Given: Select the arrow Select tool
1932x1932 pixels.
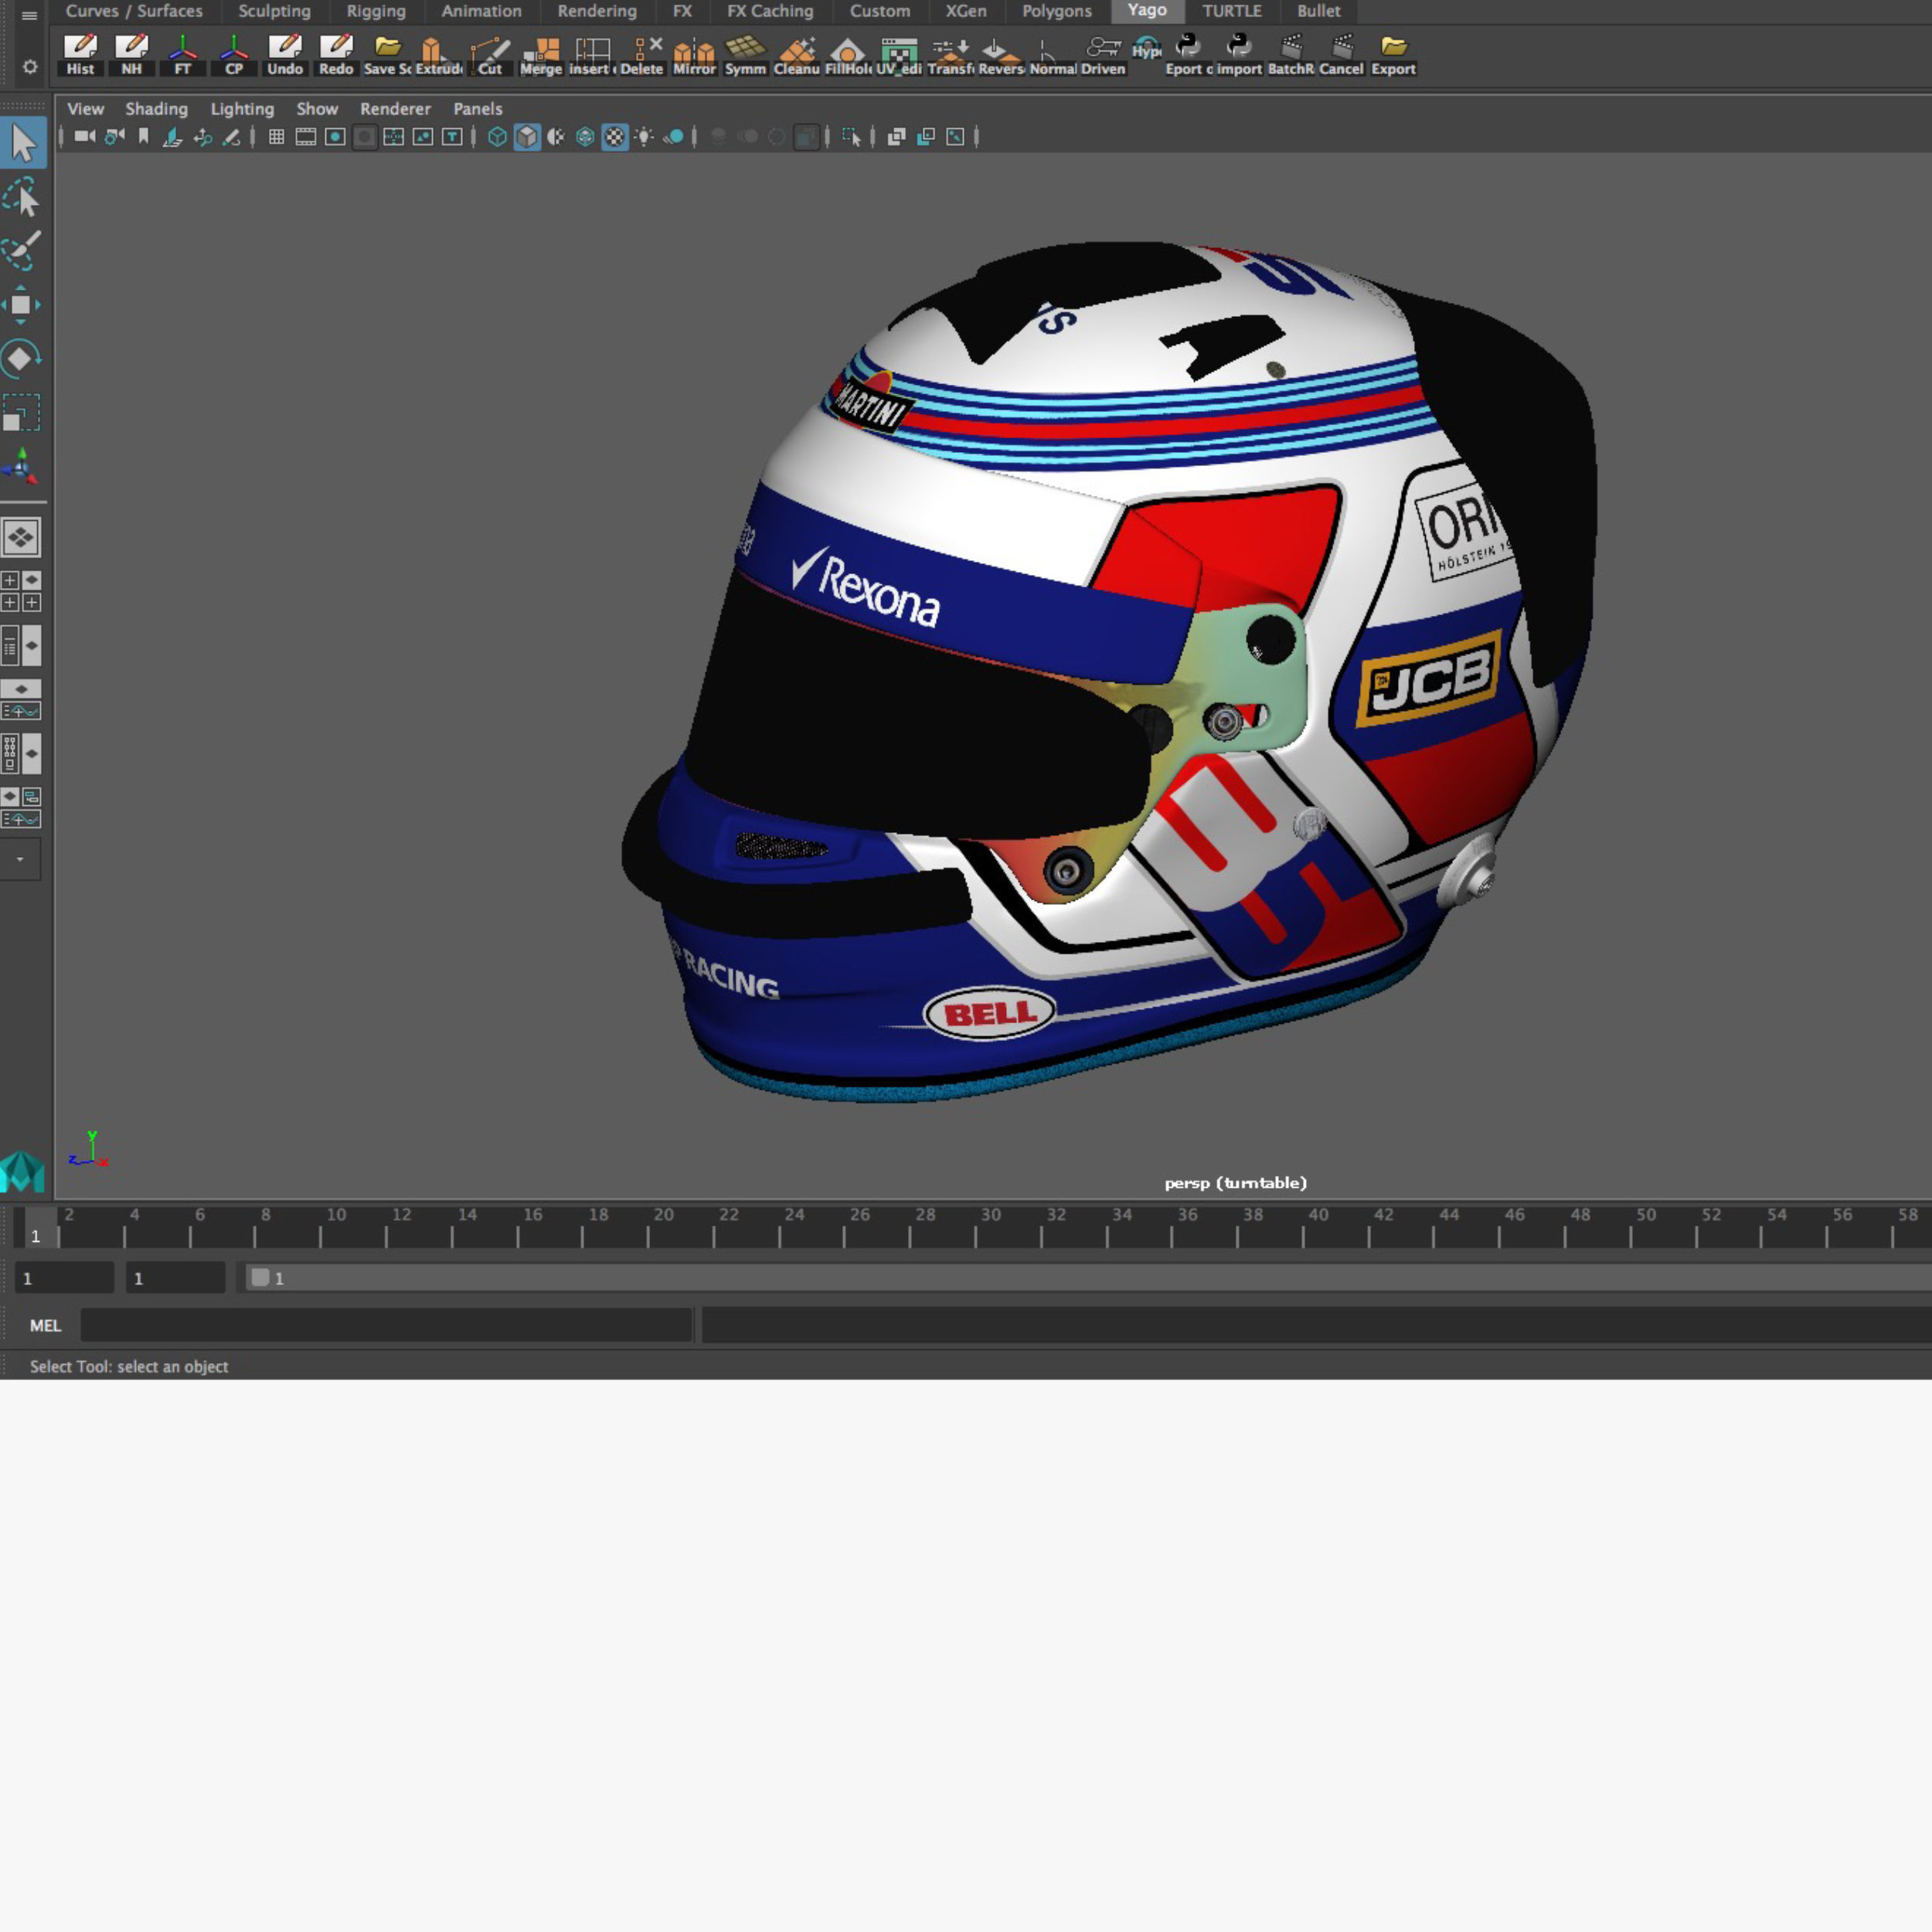Looking at the screenshot, I should point(23,143).
